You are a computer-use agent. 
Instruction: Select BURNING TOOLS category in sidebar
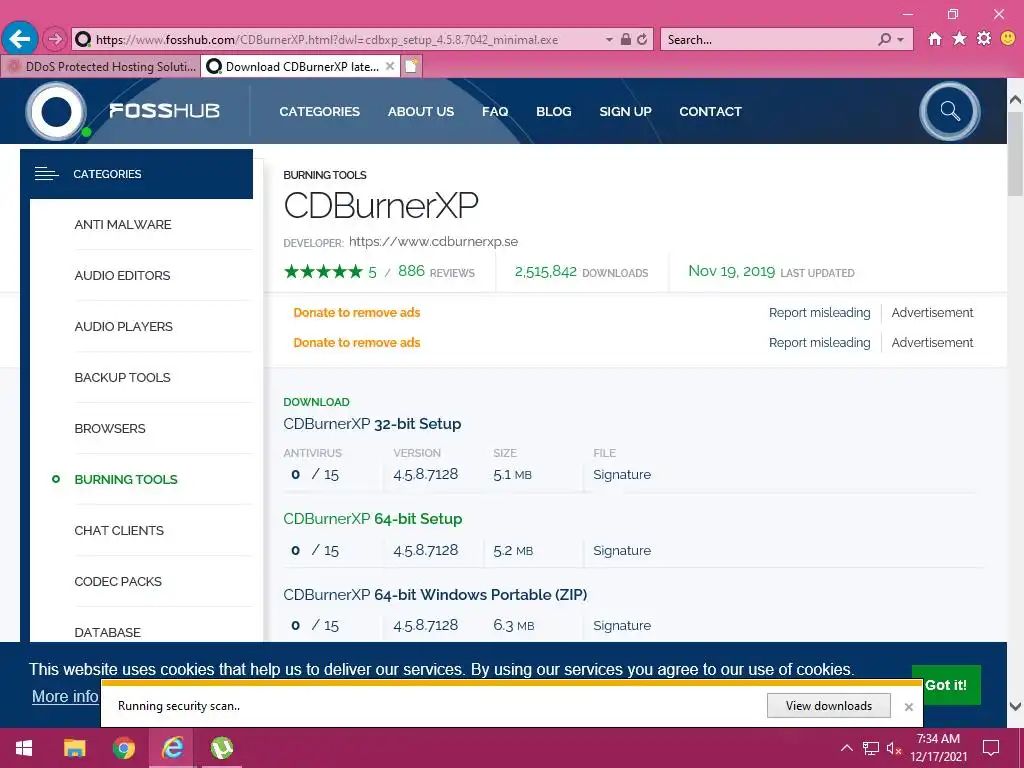[x=126, y=479]
